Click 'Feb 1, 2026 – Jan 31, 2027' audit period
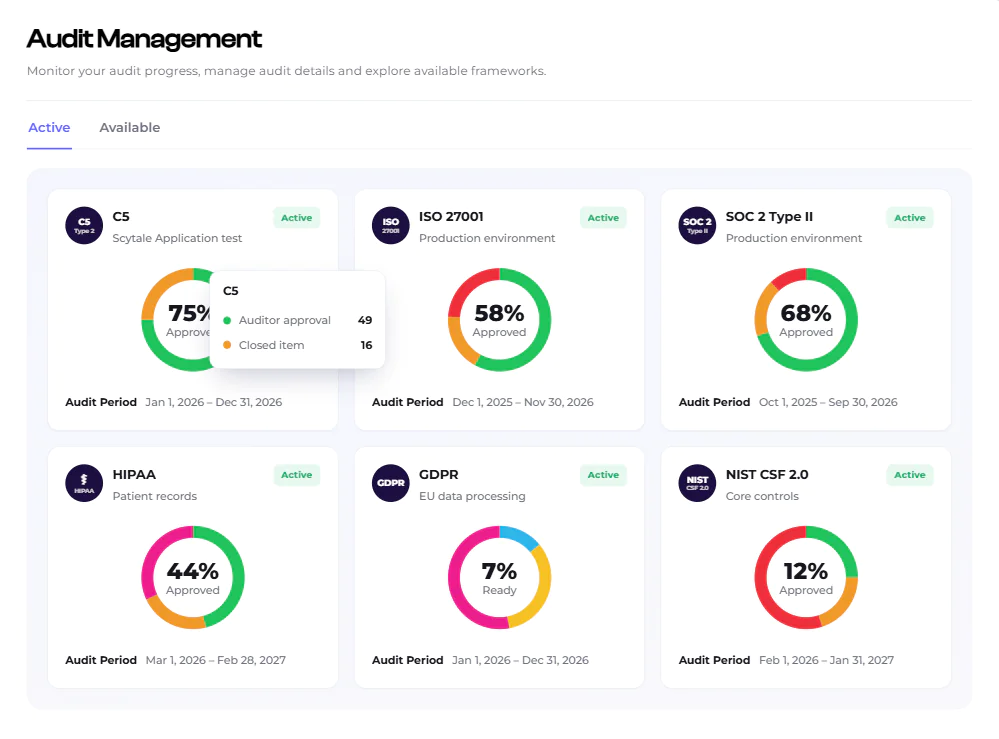Image resolution: width=999 pixels, height=739 pixels. (826, 661)
